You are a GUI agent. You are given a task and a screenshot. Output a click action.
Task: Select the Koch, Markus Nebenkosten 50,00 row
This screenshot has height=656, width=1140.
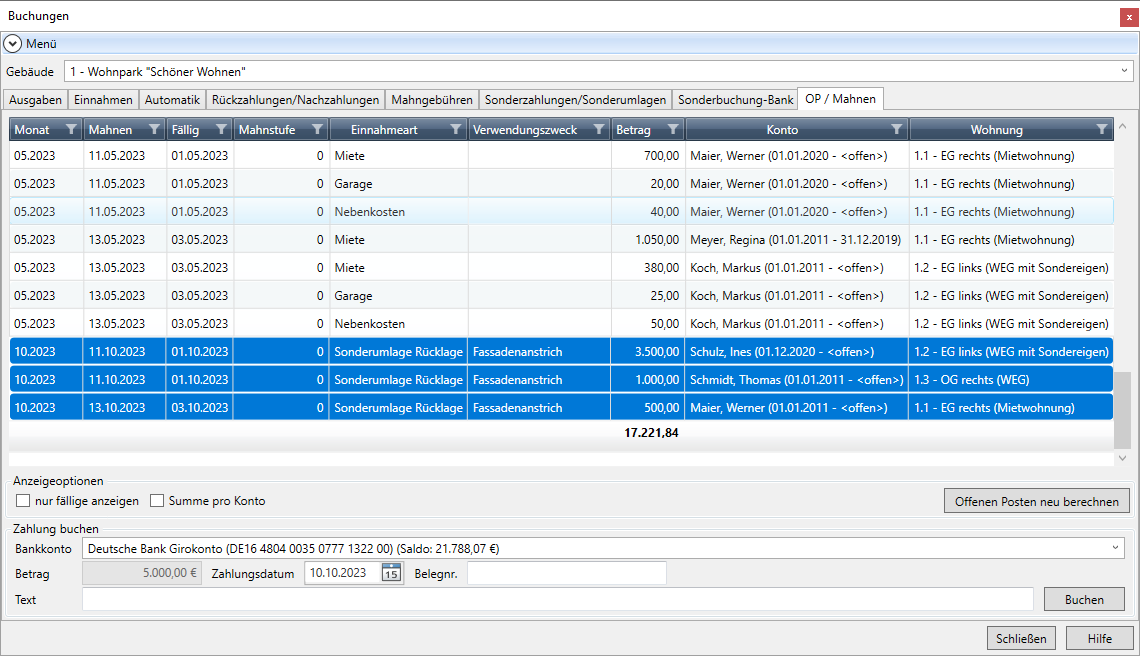click(x=561, y=324)
